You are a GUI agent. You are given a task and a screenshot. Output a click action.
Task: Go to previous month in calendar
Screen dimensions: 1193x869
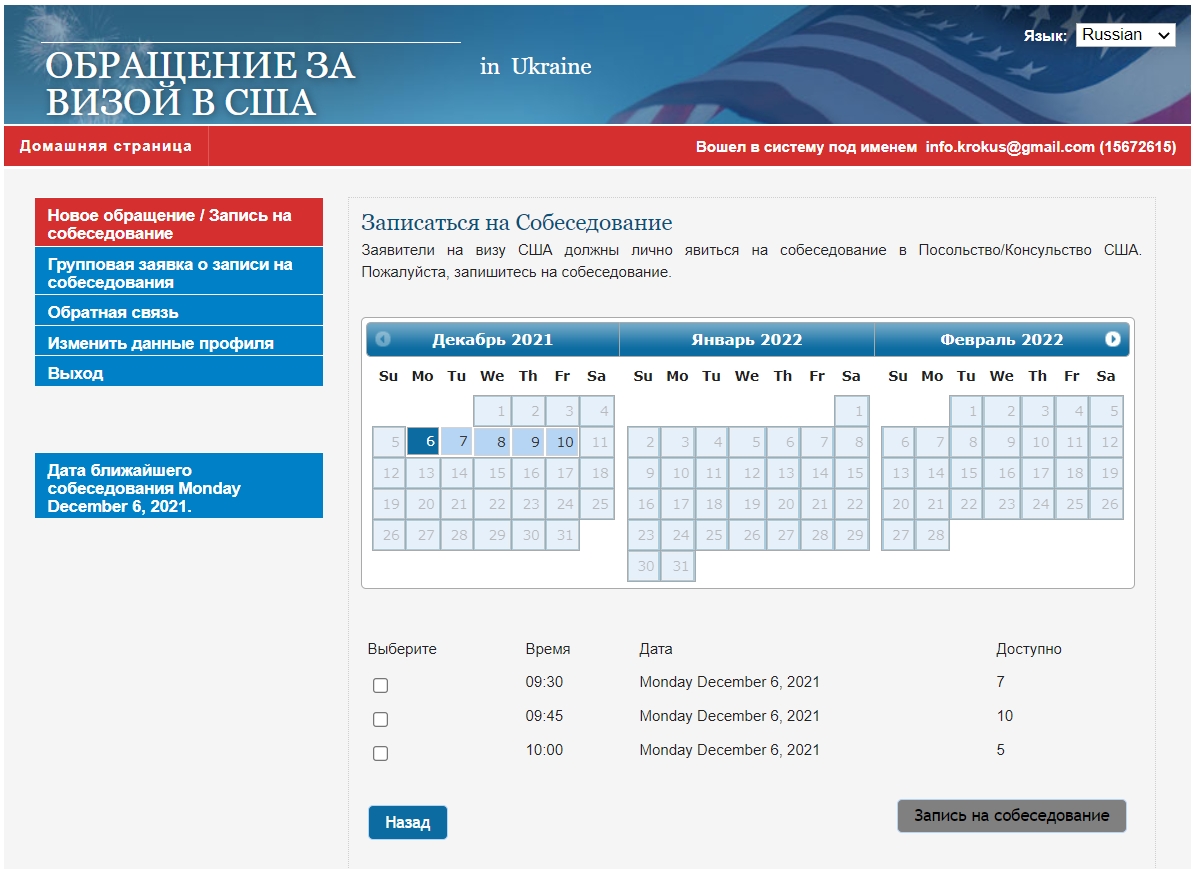tap(383, 339)
